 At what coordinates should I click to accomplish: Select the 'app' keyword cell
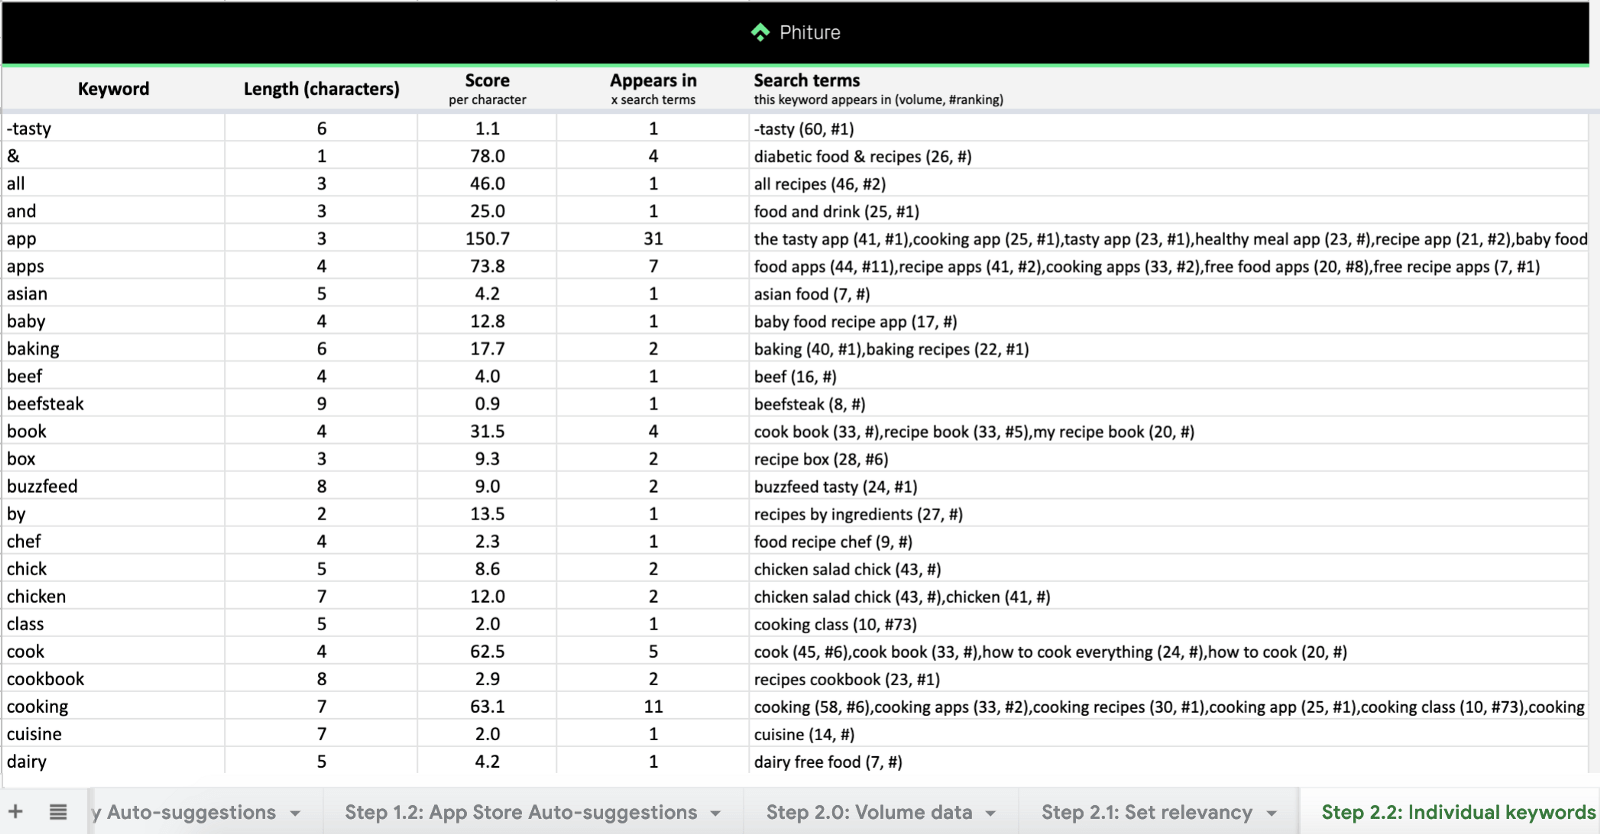point(113,238)
